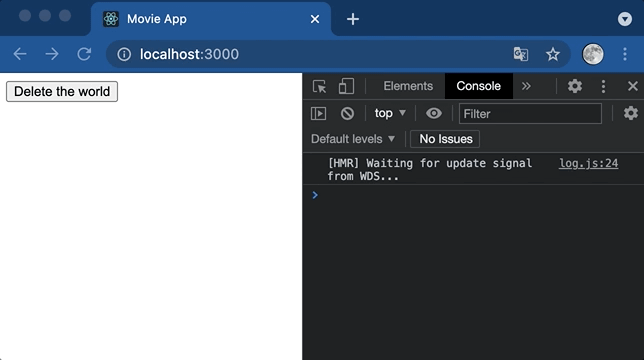Show more DevTools tabs
This screenshot has height=360, width=644.
[x=526, y=86]
